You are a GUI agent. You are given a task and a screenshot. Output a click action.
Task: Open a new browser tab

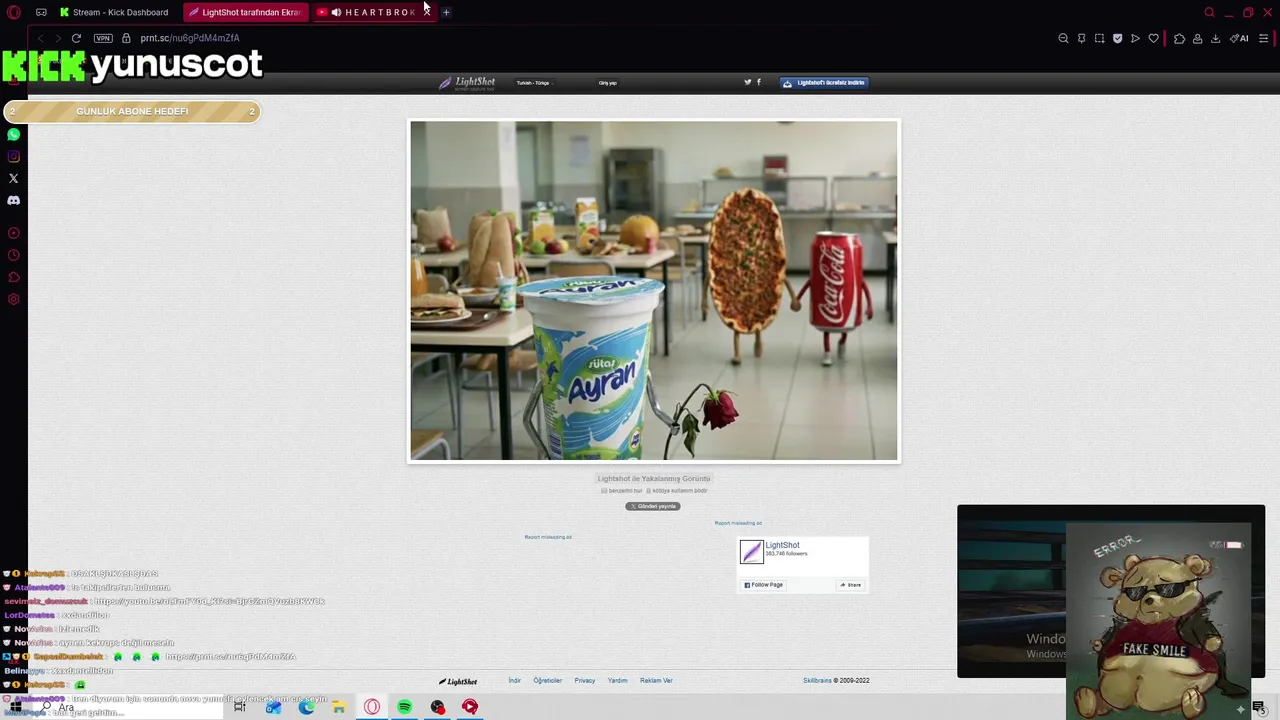pos(446,12)
